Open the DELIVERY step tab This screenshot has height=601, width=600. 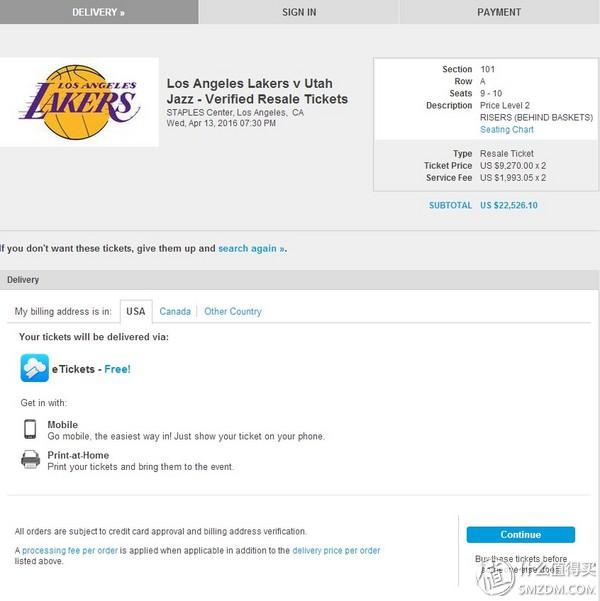(x=99, y=12)
